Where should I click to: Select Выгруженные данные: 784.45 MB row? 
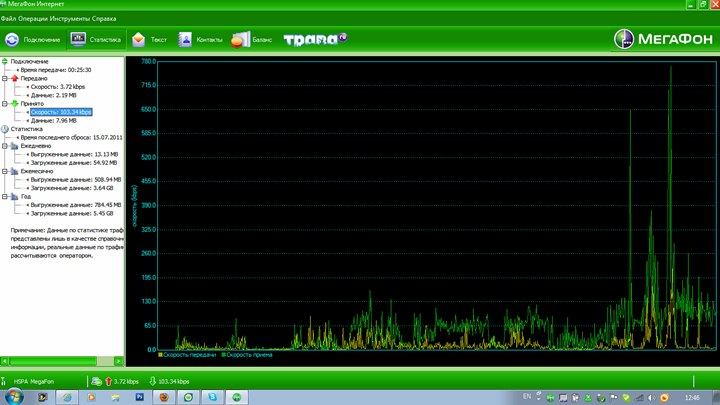coord(76,205)
